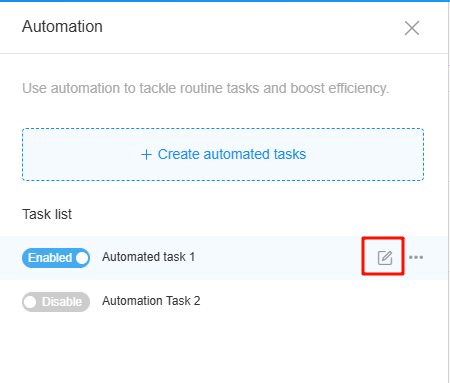Image resolution: width=450 pixels, height=383 pixels.
Task: Click the Create automated tasks text
Action: (x=232, y=154)
